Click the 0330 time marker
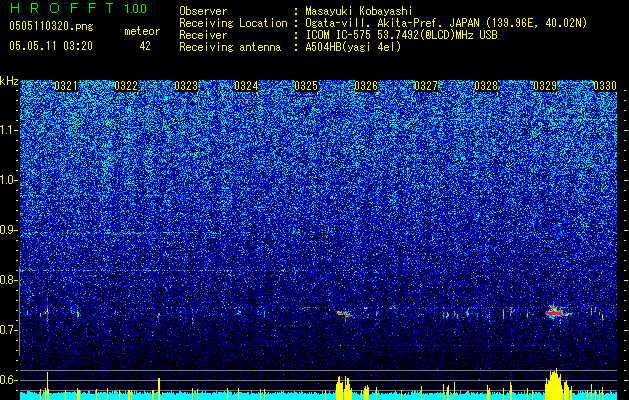 click(605, 86)
